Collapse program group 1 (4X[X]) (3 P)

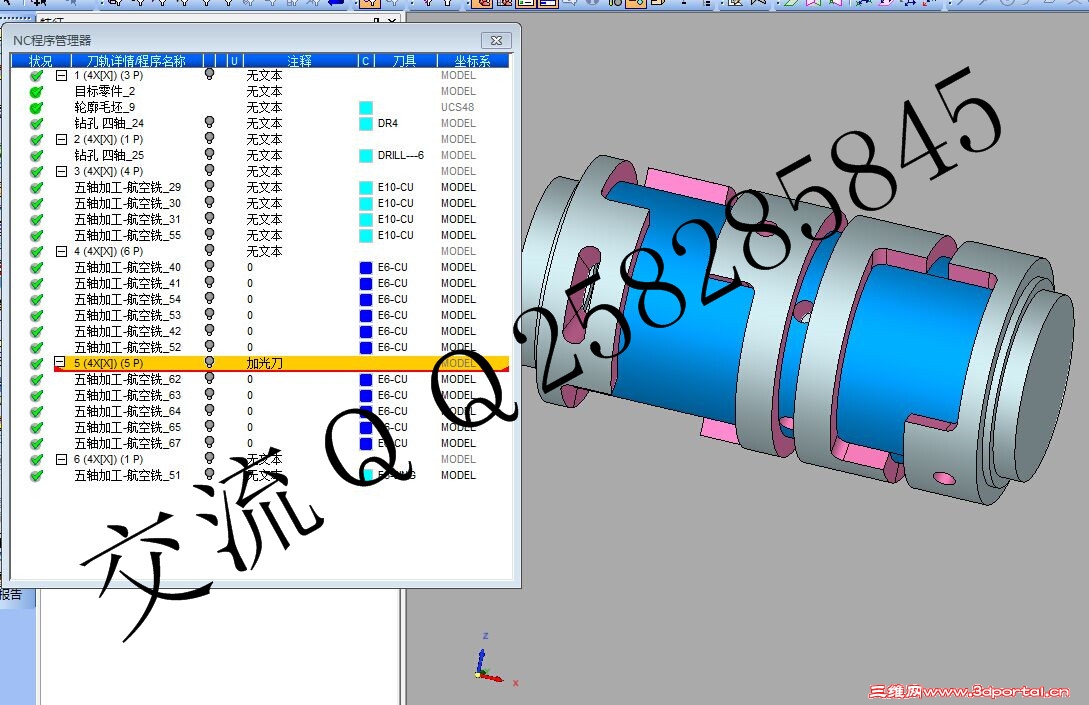[61, 75]
